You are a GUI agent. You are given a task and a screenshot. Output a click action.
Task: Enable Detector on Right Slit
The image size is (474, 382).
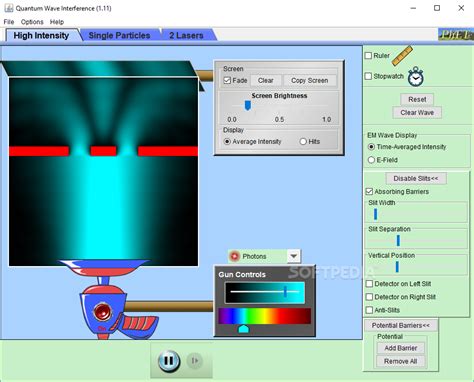[369, 297]
